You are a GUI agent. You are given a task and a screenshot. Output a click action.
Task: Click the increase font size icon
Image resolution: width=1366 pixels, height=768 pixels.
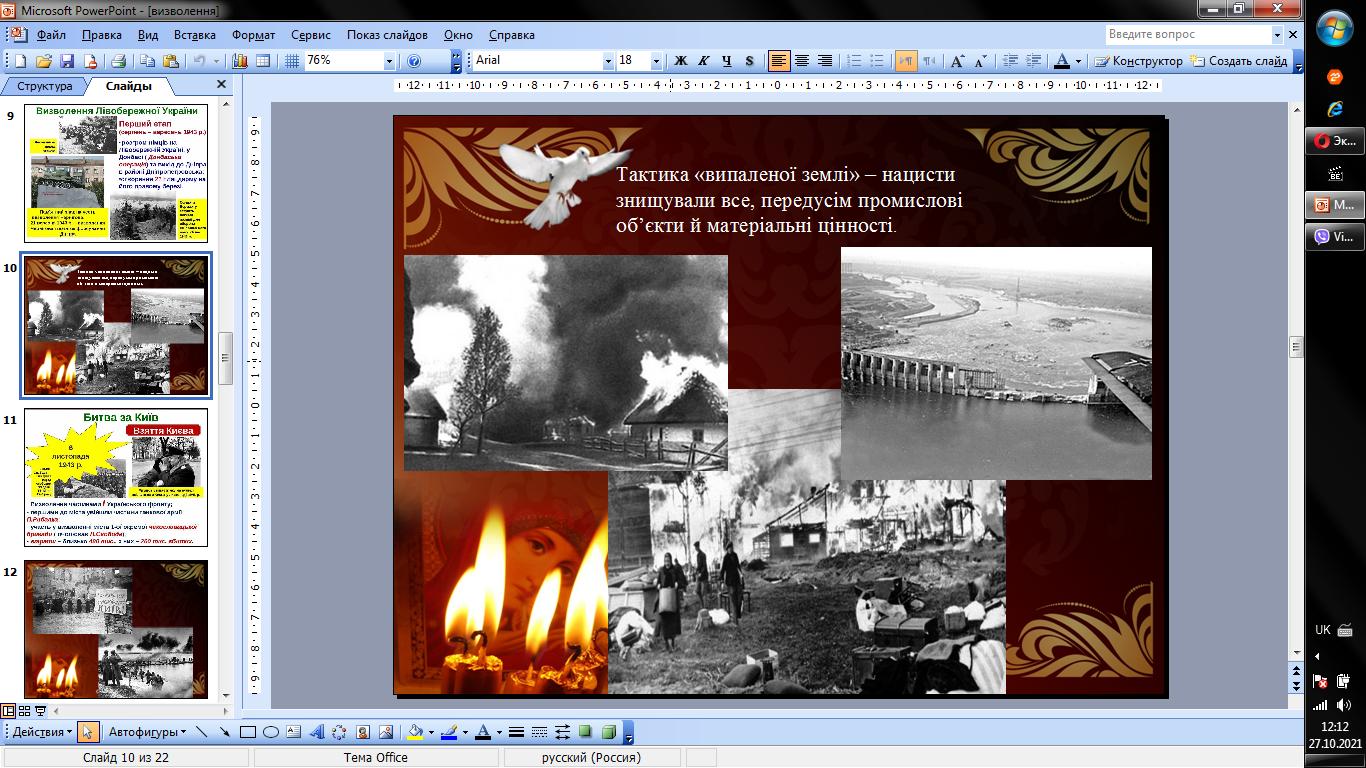pyautogui.click(x=957, y=61)
